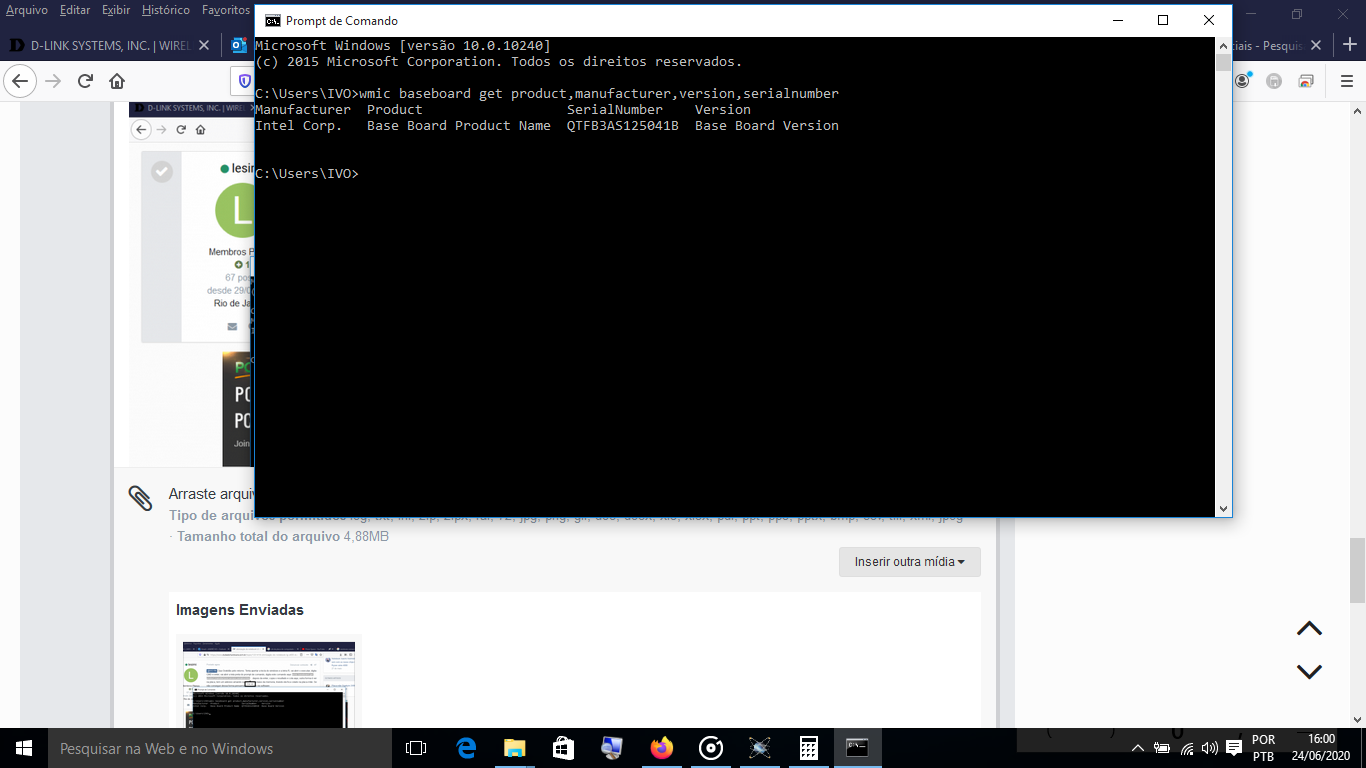
Task: Click scroll-down arrow in command prompt scrollbar
Action: [x=1223, y=508]
